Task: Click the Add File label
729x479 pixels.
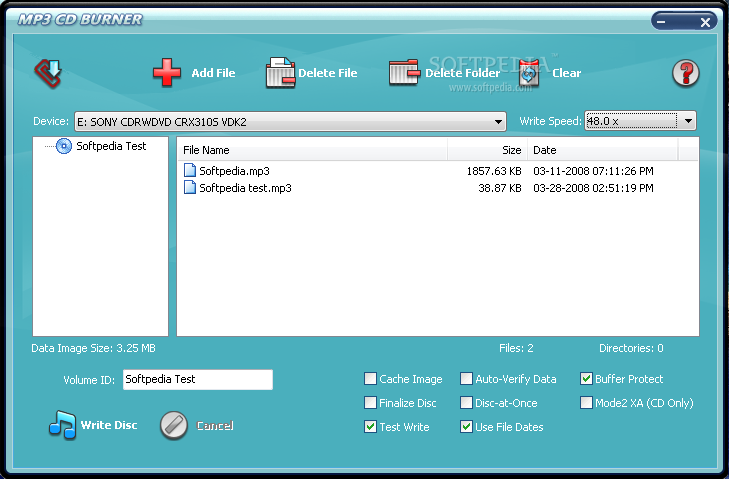Action: (x=213, y=73)
